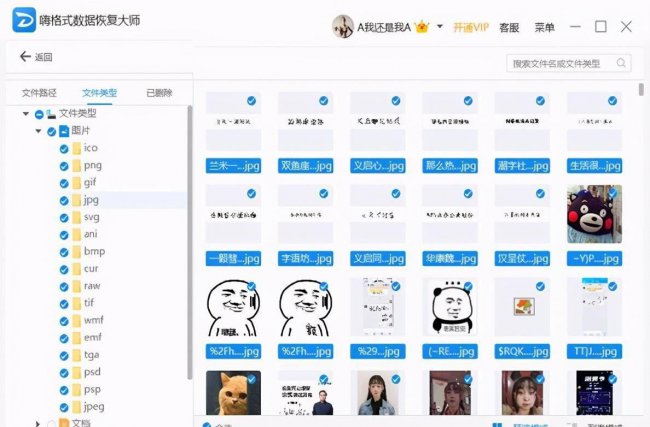Collapse the 文件类型 root node

tap(26, 114)
